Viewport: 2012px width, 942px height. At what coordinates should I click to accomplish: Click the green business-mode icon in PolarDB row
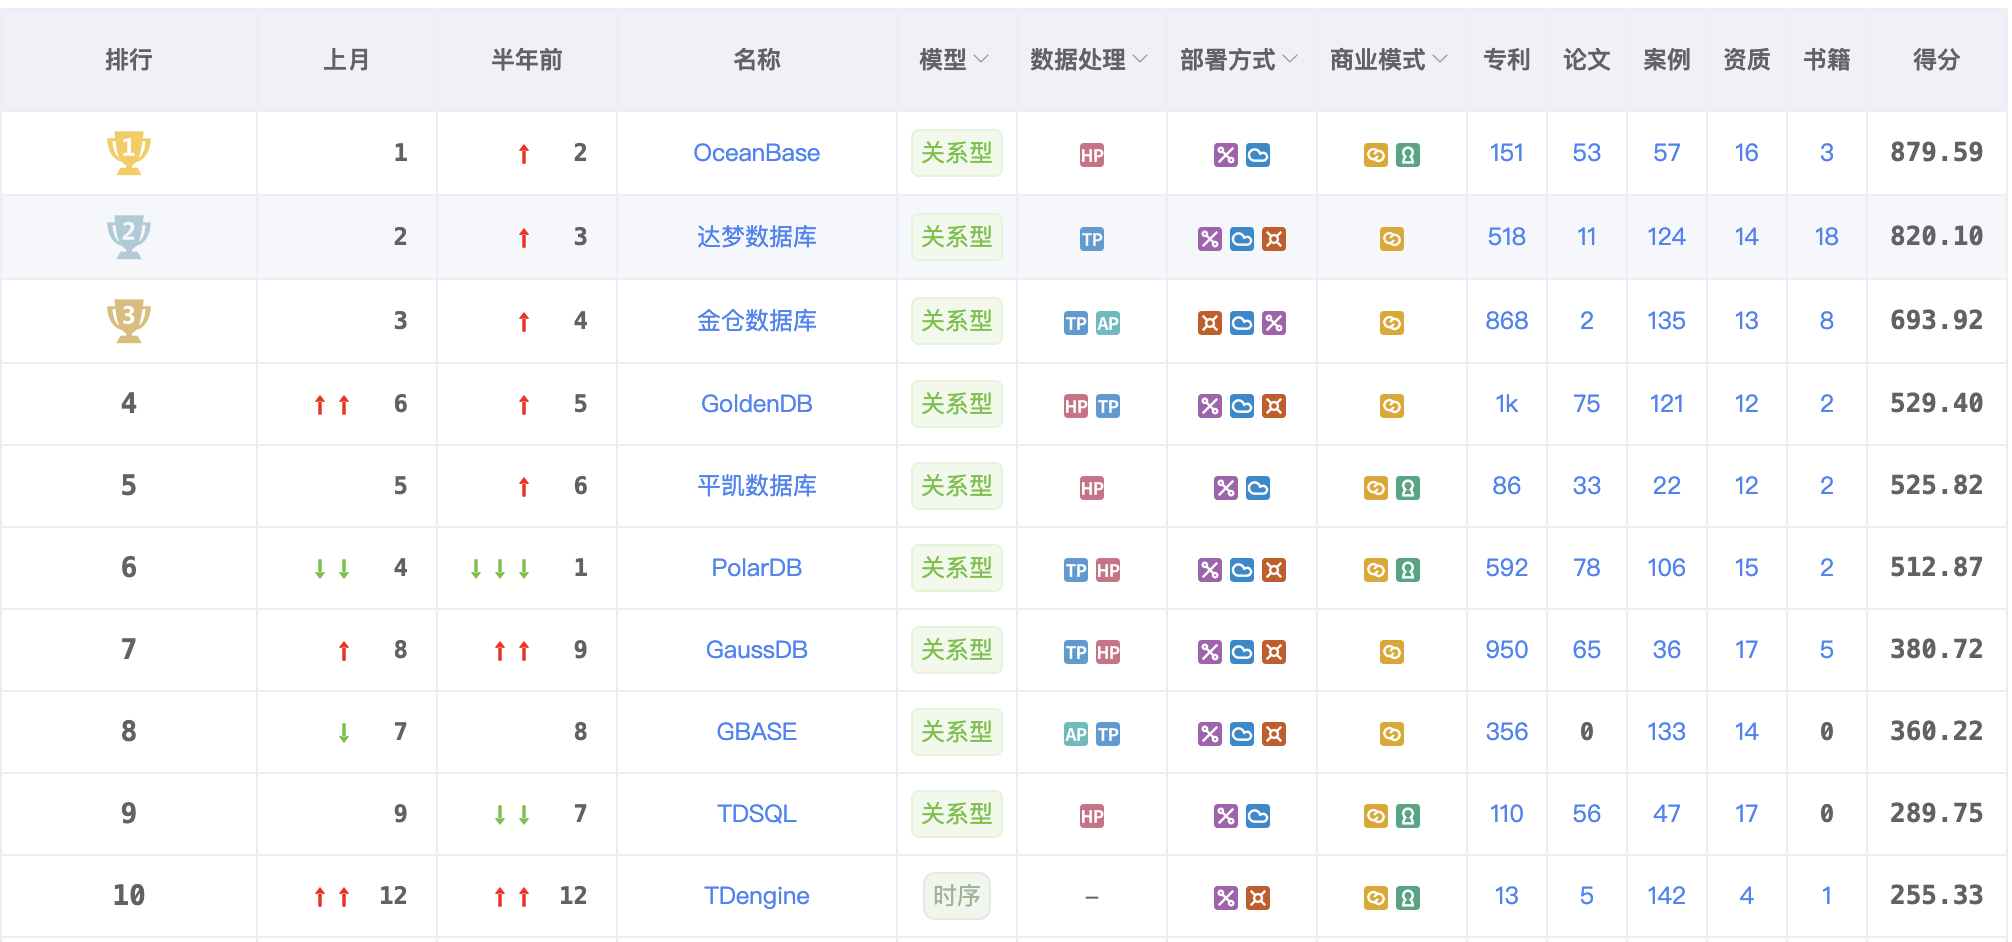pyautogui.click(x=1408, y=570)
